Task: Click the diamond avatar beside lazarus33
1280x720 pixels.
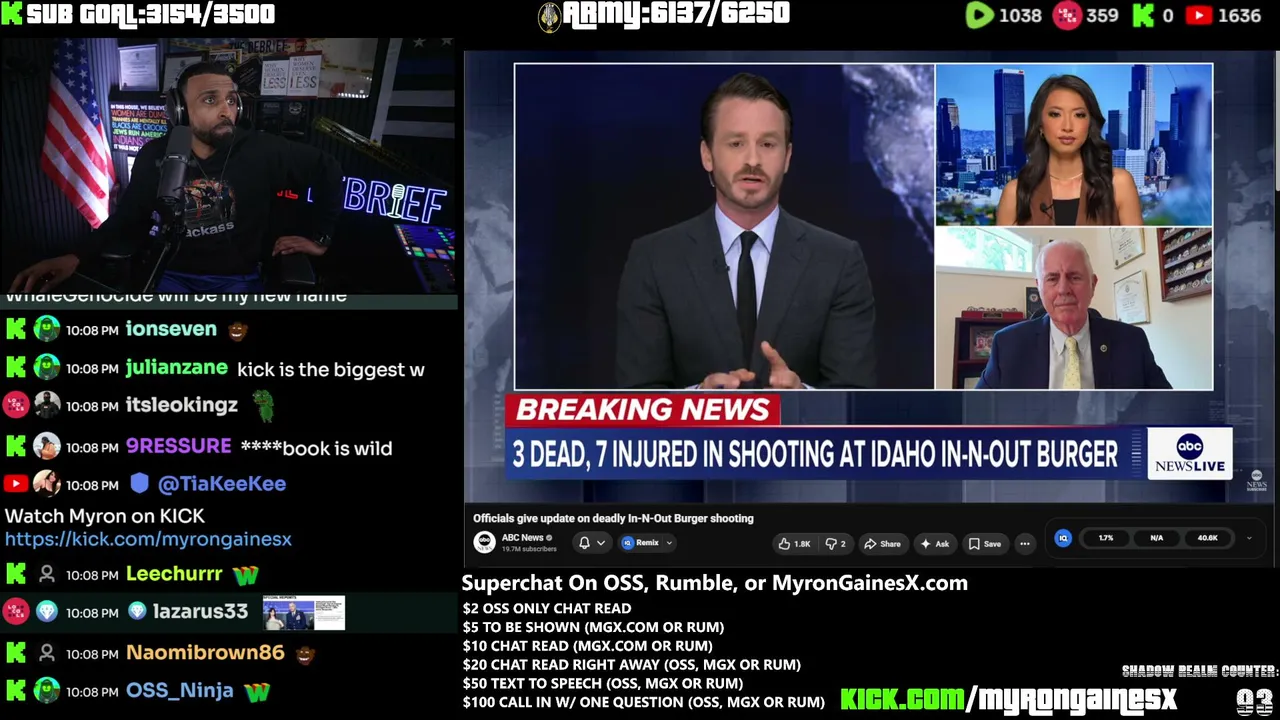Action: tap(47, 611)
